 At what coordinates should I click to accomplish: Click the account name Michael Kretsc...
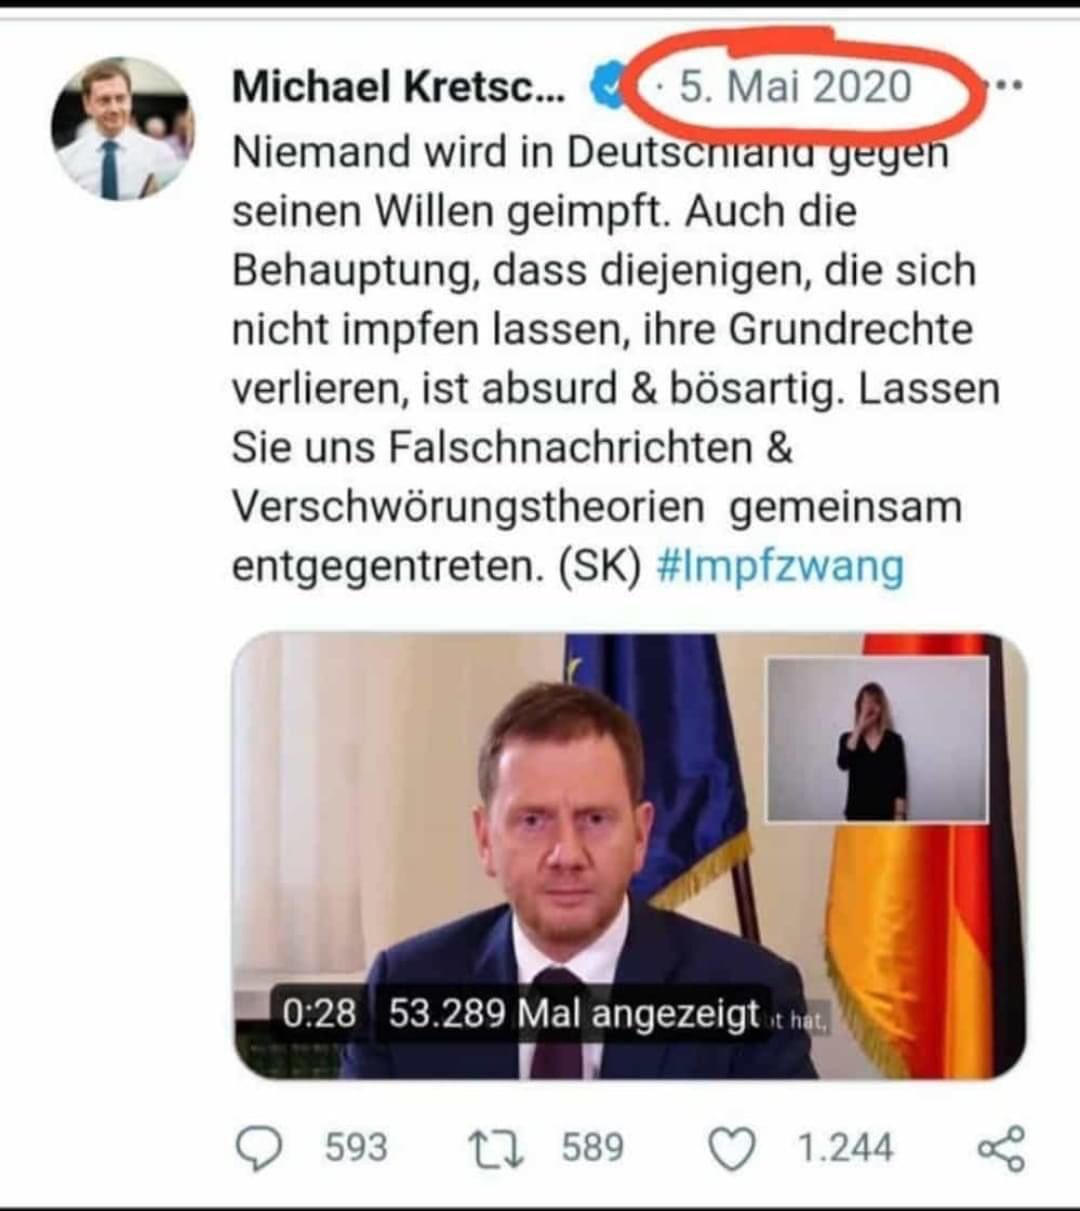tap(398, 87)
